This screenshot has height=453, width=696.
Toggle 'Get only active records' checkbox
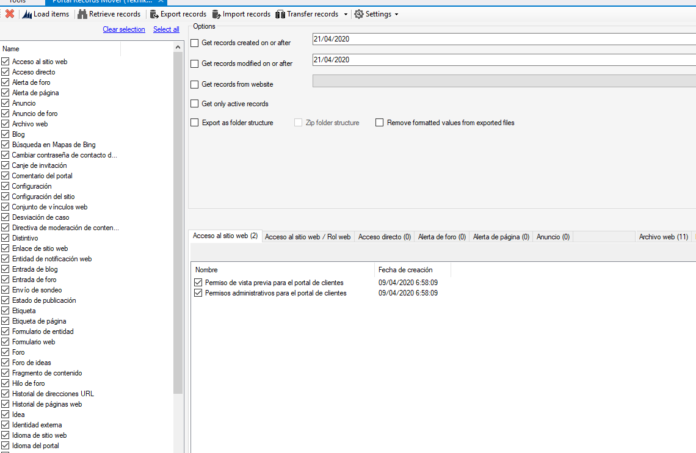(x=194, y=104)
